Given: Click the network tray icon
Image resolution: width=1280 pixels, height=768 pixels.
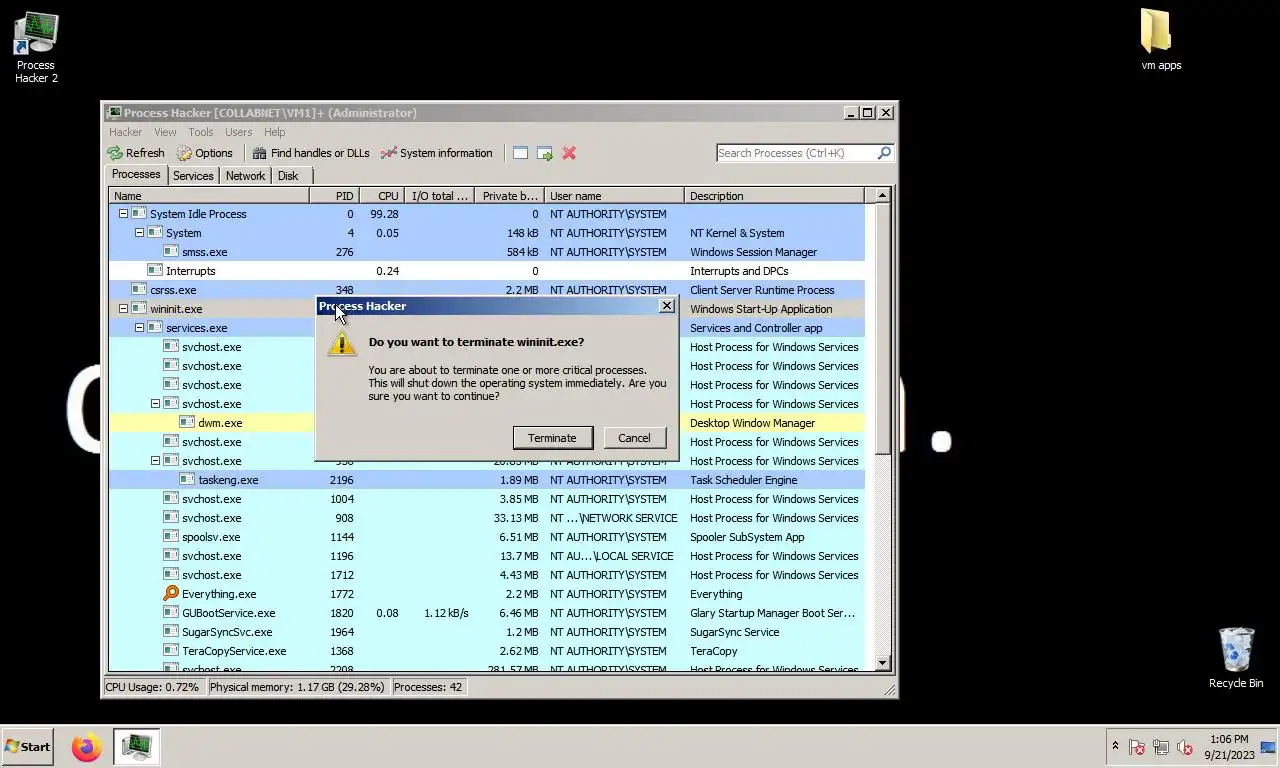Looking at the screenshot, I should pos(1161,747).
